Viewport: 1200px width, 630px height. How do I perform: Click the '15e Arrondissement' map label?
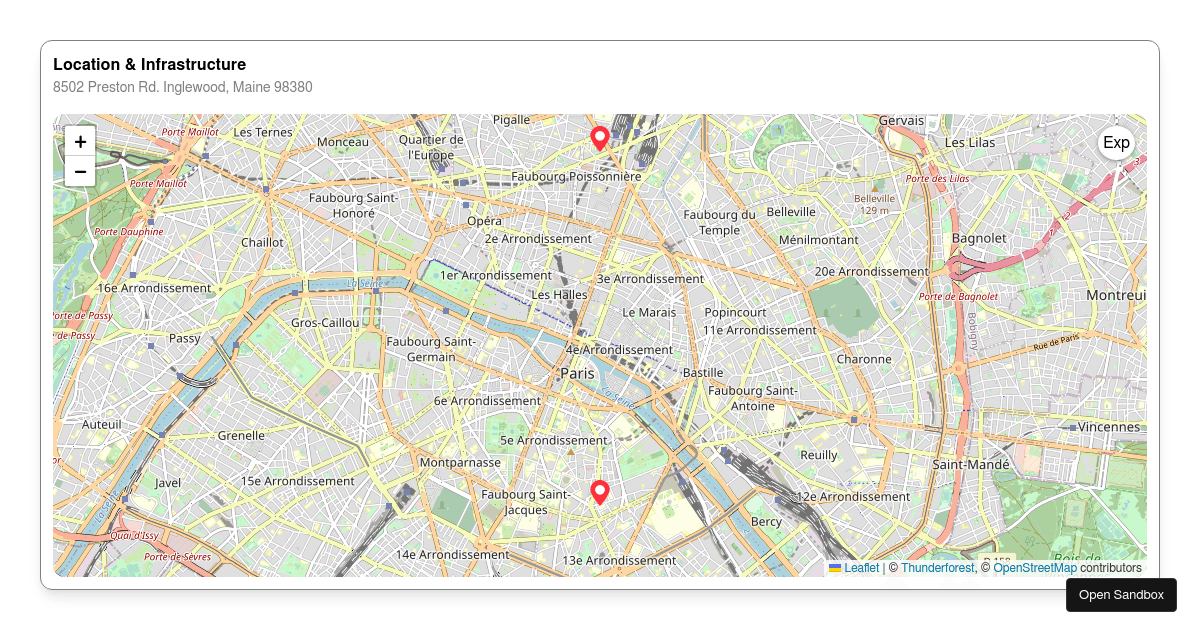pyautogui.click(x=298, y=481)
